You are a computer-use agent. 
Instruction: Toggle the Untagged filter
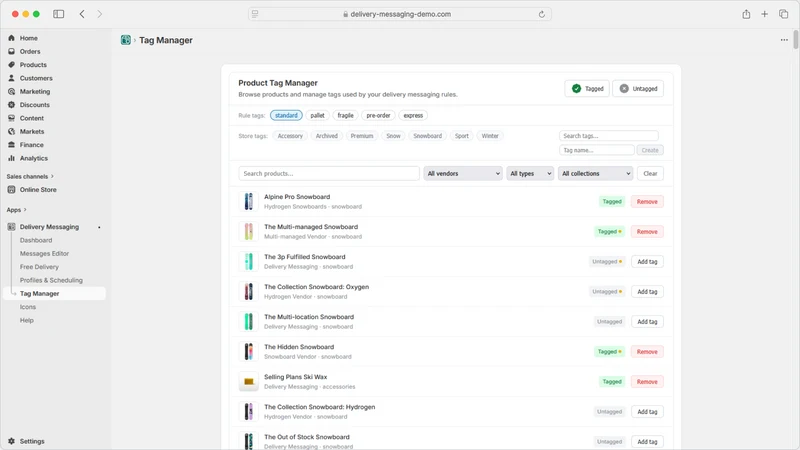click(x=638, y=88)
